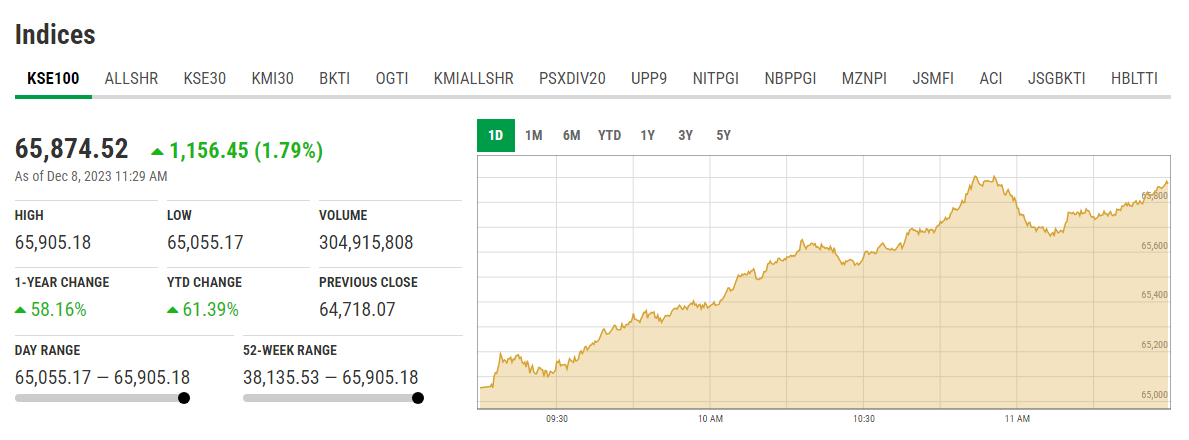Open the KSE30 index tab
This screenshot has height=440, width=1189.
point(205,78)
